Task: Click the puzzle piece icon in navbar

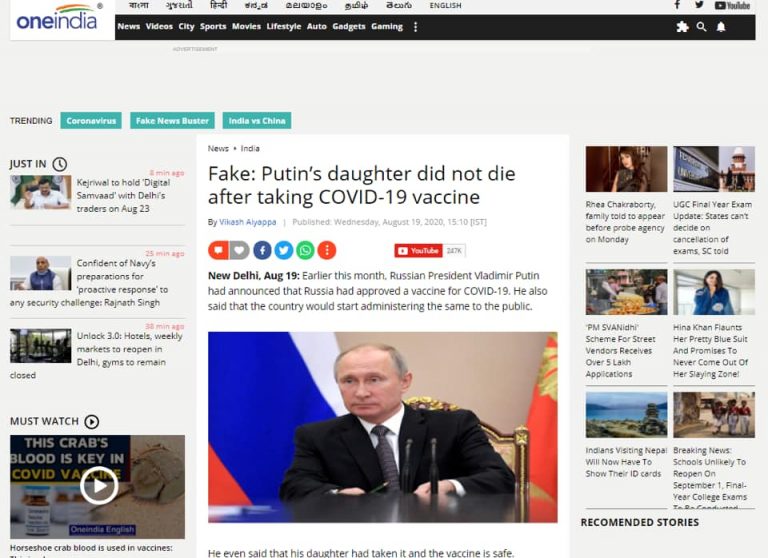Action: coord(682,26)
